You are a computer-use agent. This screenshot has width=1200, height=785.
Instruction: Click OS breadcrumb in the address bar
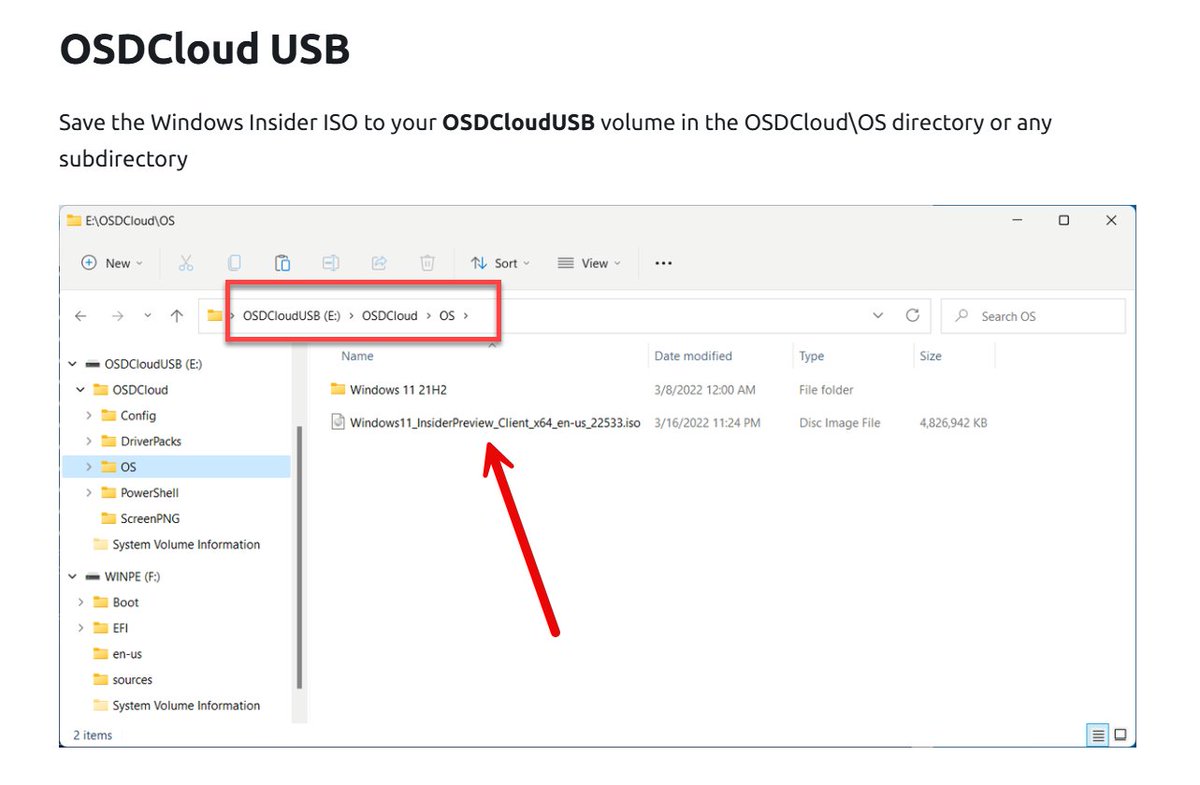click(447, 316)
